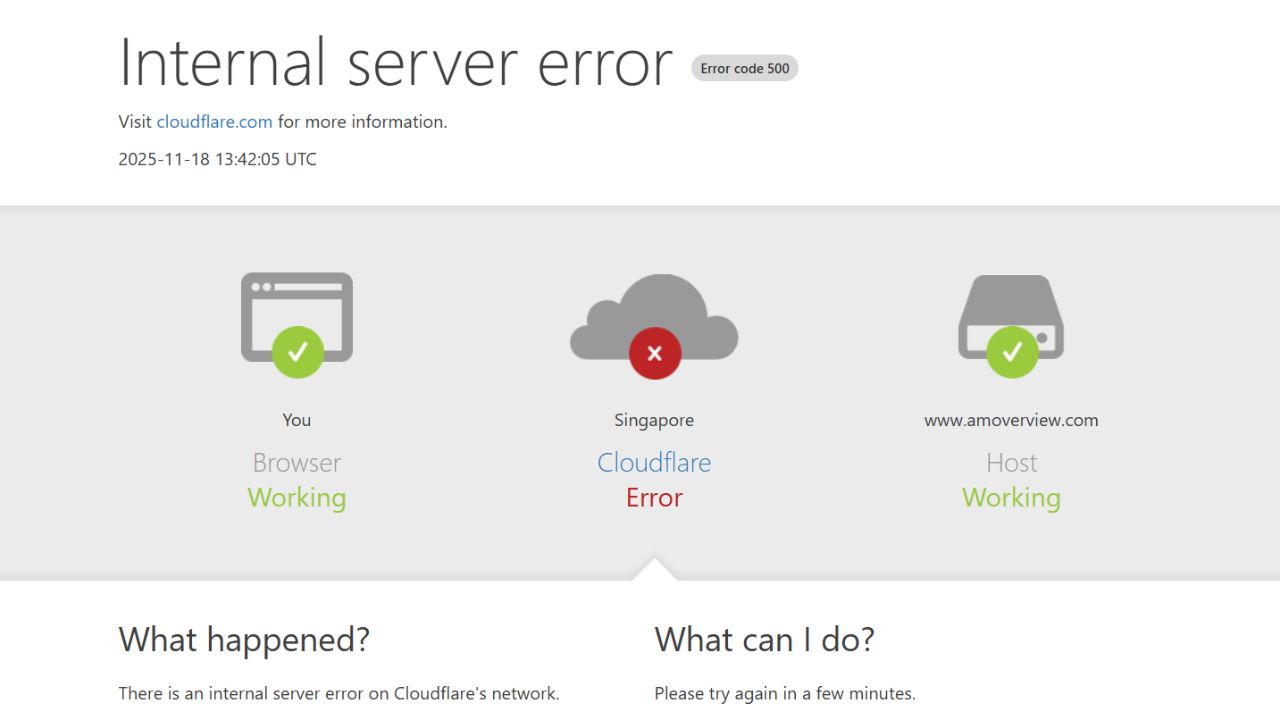This screenshot has height=720, width=1280.
Task: Select the Internal server error heading
Action: tap(394, 63)
